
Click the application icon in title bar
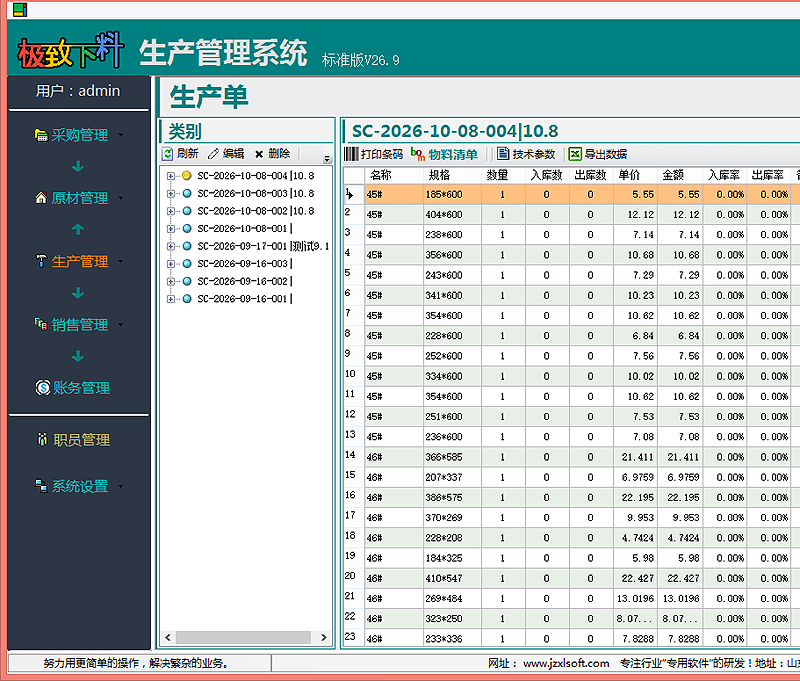click(x=20, y=10)
